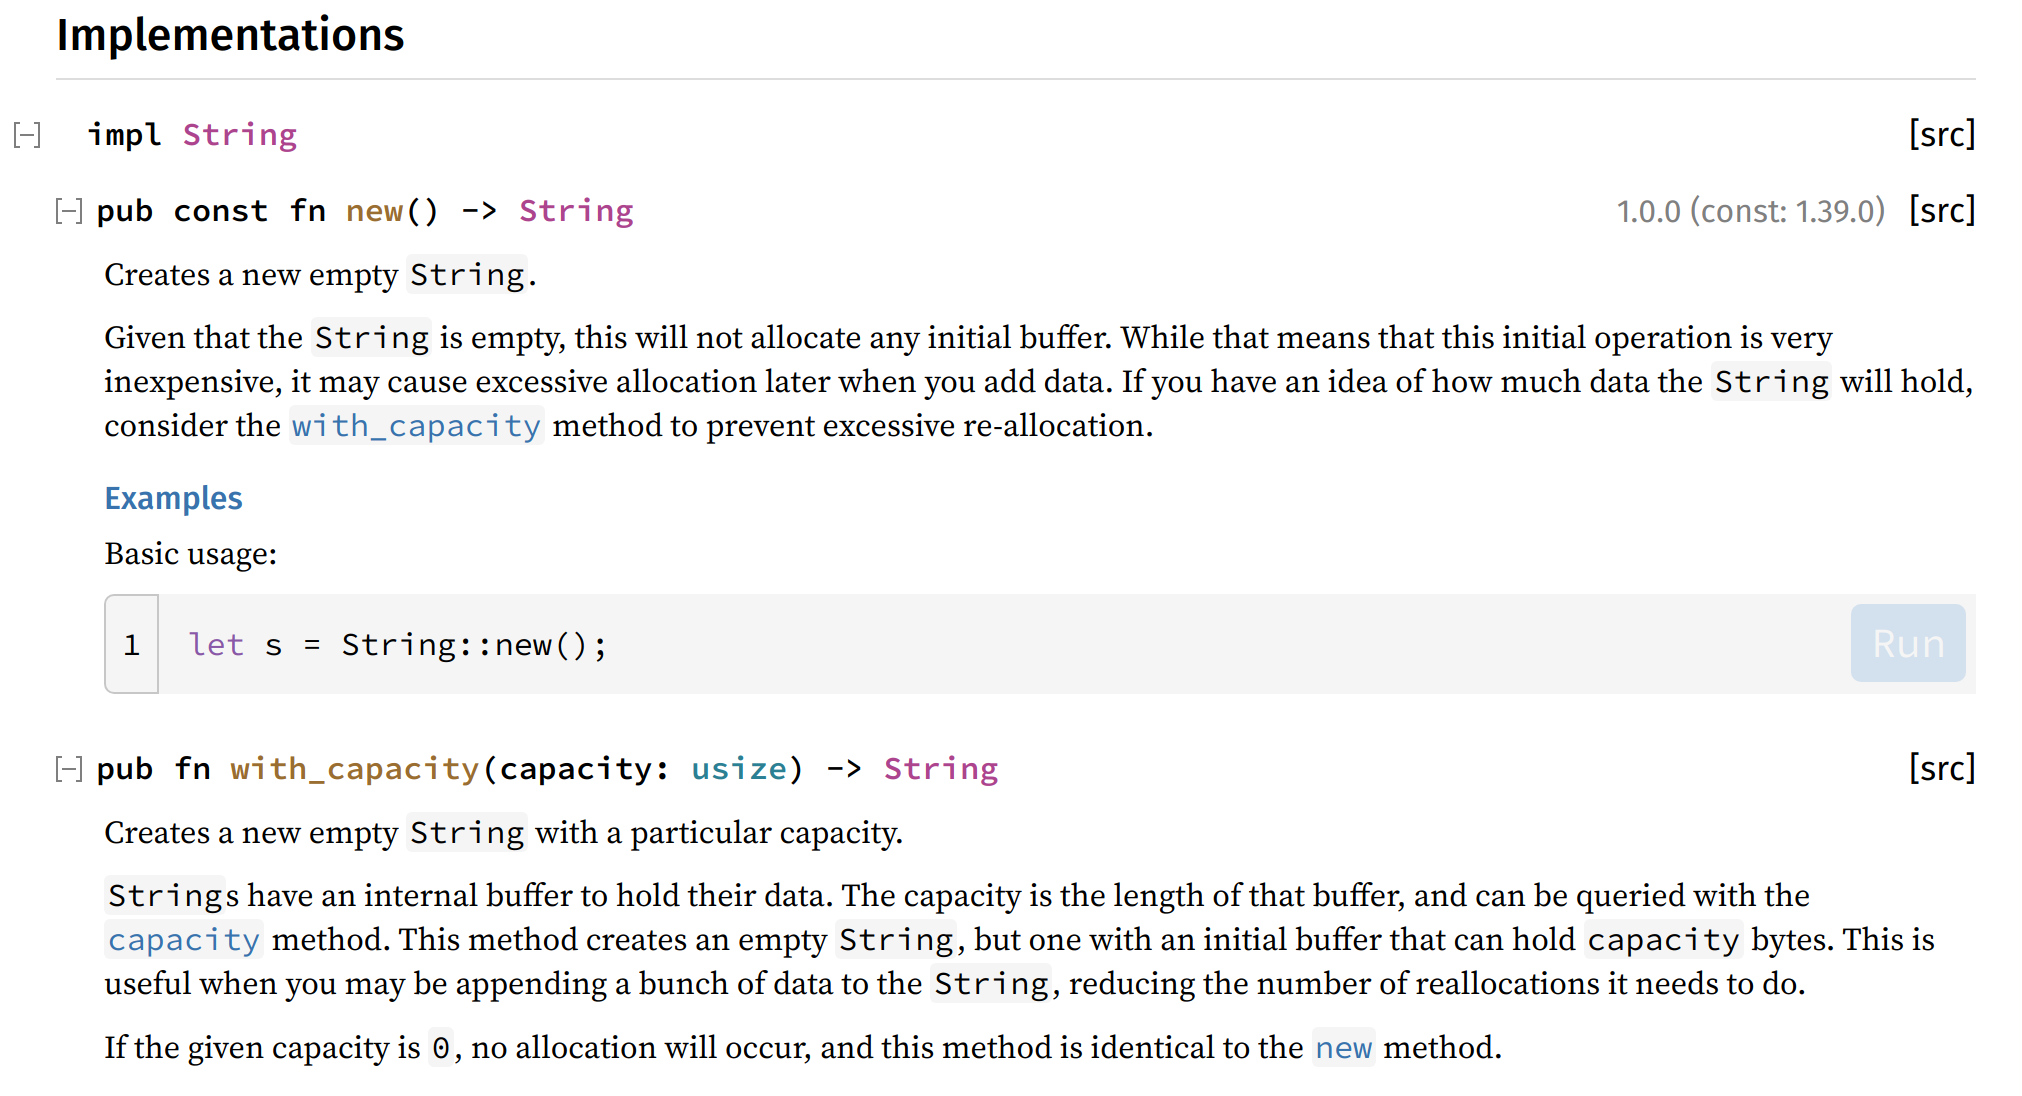The height and width of the screenshot is (1096, 2022).
Task: Follow the new method link
Action: point(1344,1048)
